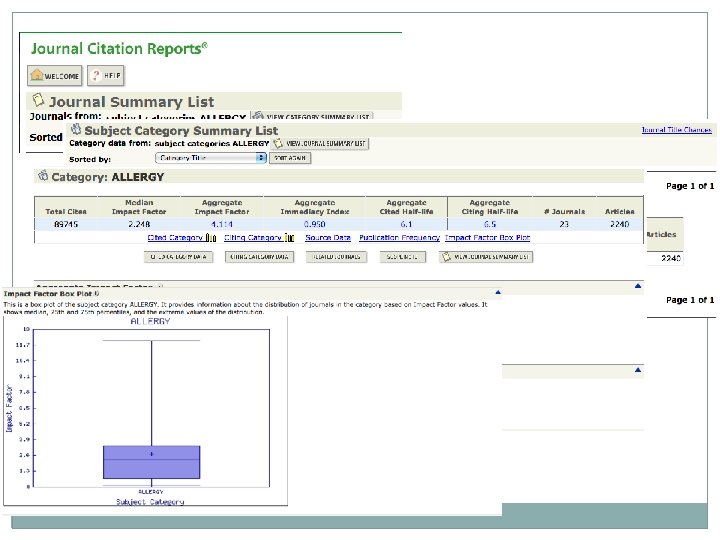
Task: Click the blue box in the ALLERGY box plot
Action: (152, 462)
